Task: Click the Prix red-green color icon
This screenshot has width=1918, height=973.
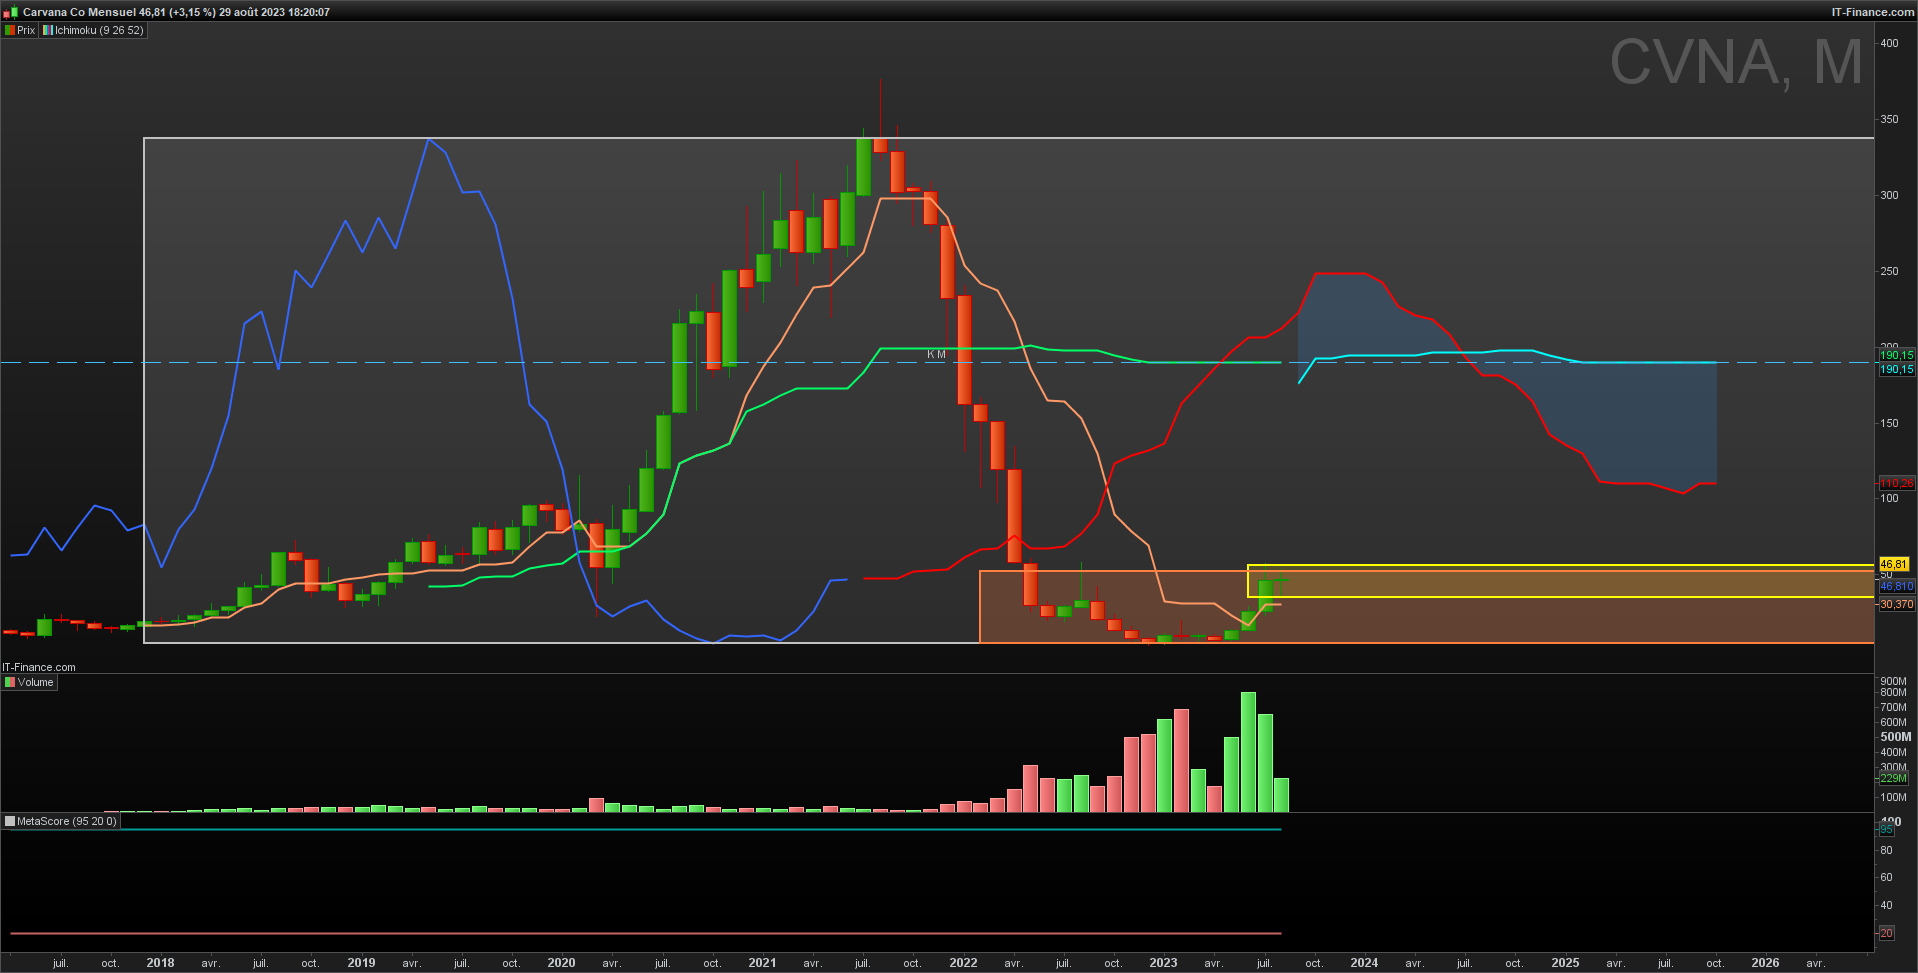Action: coord(10,30)
